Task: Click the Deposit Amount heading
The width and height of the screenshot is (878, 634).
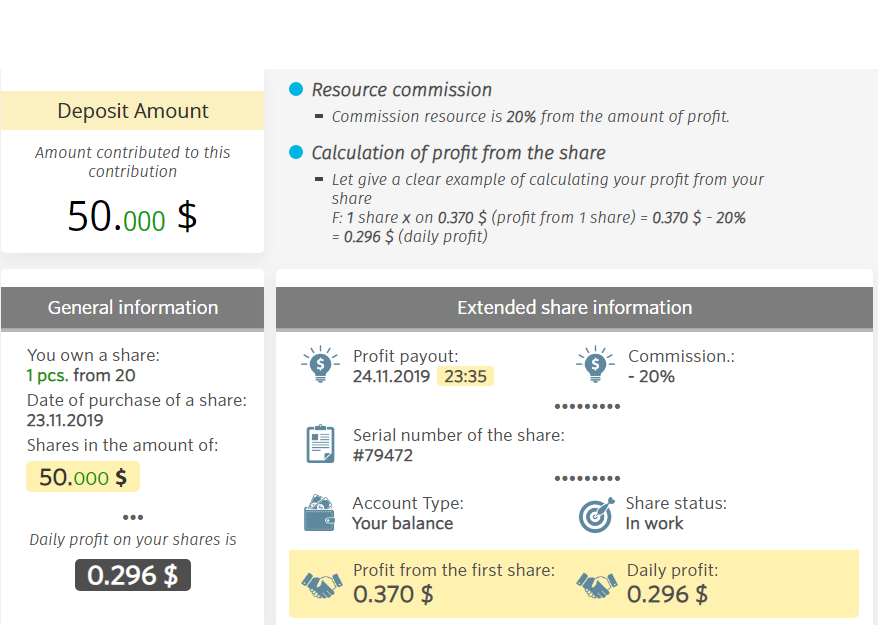Action: [133, 111]
